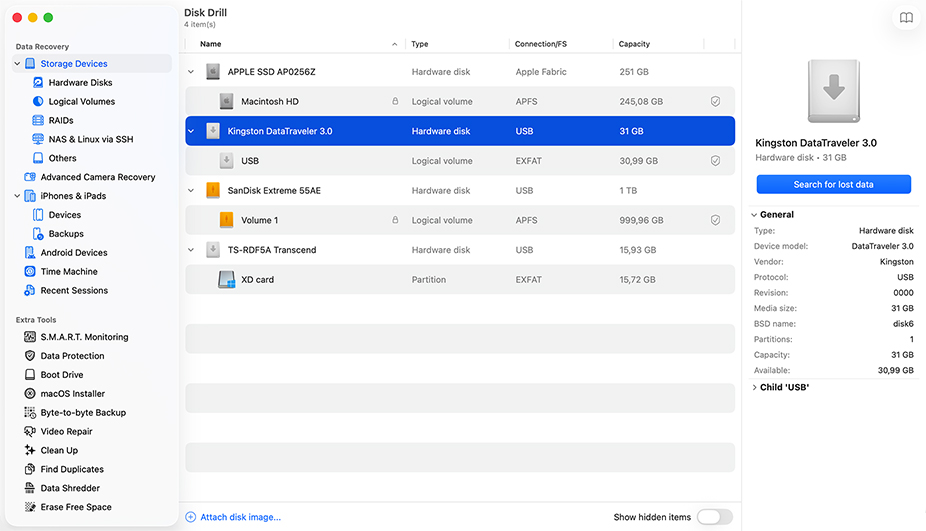Click the Logical Volumes icon
Viewport: 926px width, 531px height.
click(x=38, y=101)
